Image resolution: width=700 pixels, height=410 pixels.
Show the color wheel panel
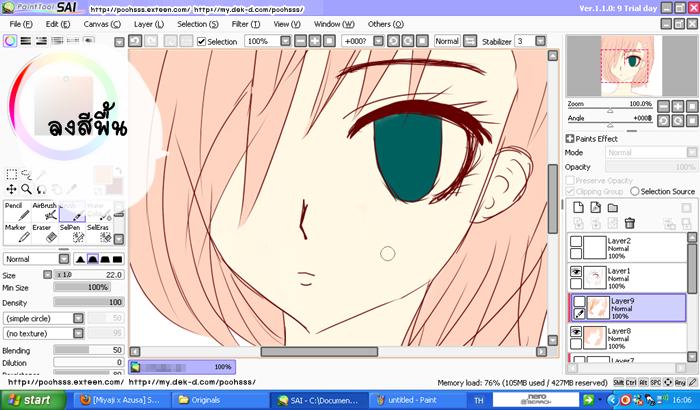coord(10,41)
